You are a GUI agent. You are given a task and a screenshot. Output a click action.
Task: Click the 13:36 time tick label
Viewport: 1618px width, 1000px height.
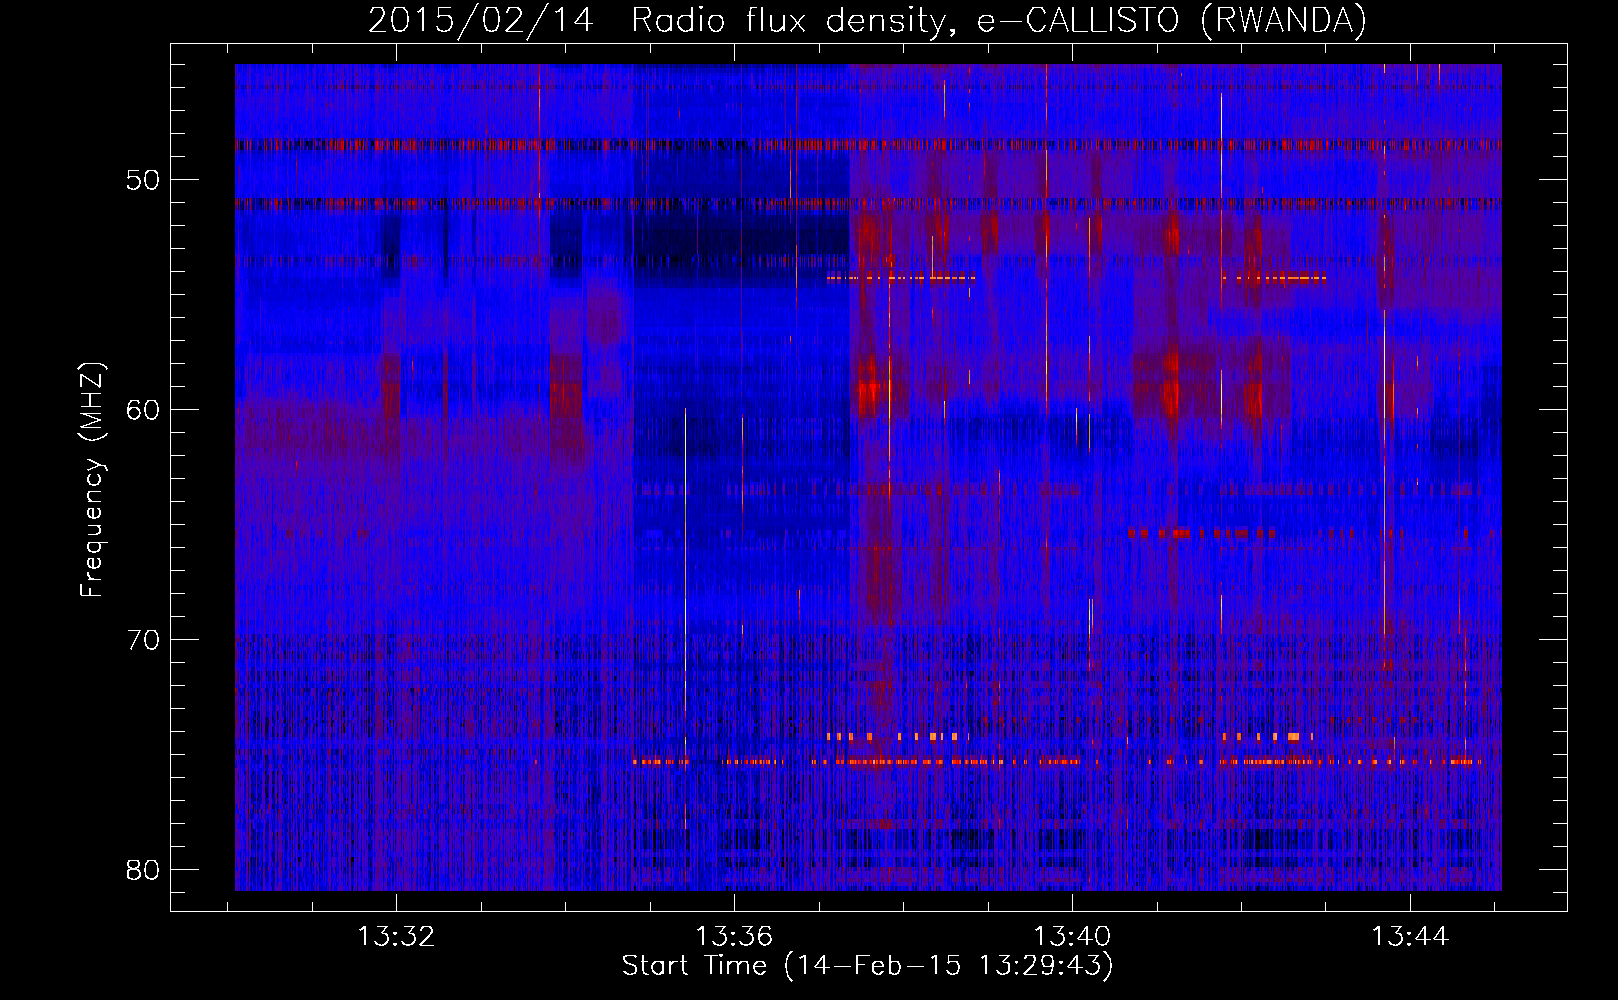pyautogui.click(x=734, y=937)
